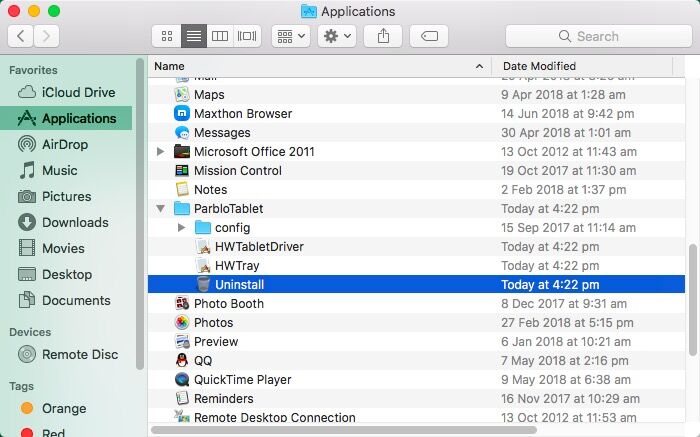The image size is (700, 437).
Task: Select the Uninstall trash icon
Action: pos(203,284)
